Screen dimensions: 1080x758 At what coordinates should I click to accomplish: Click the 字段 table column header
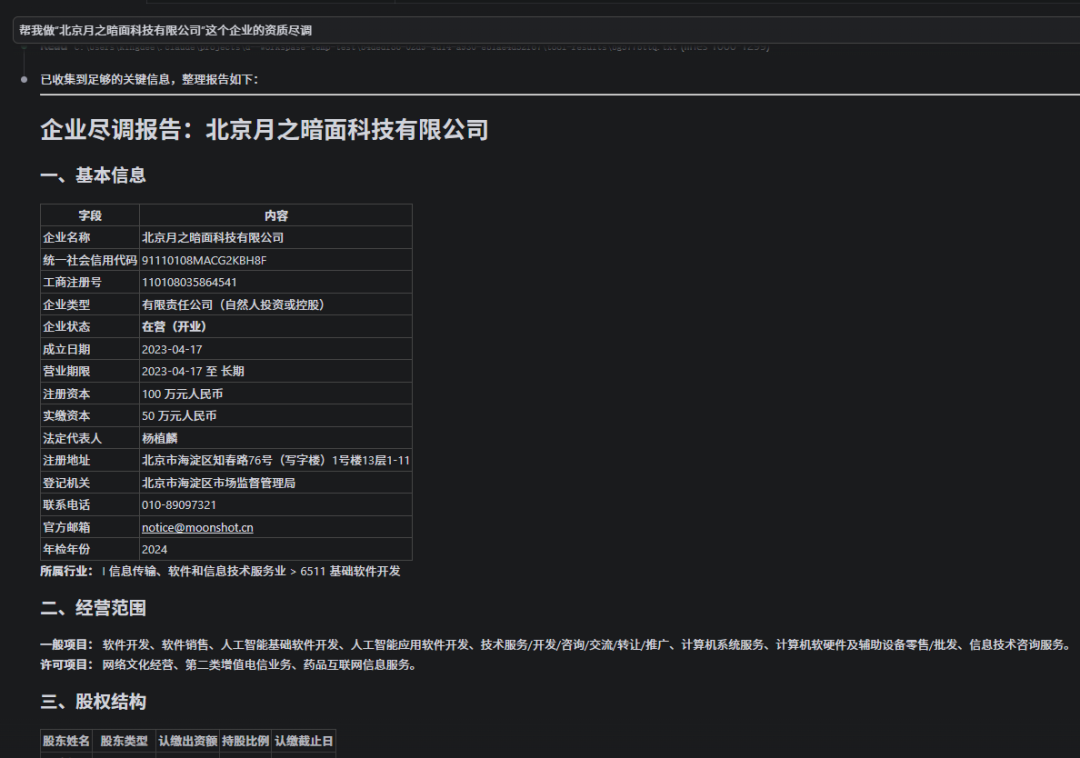(x=90, y=216)
